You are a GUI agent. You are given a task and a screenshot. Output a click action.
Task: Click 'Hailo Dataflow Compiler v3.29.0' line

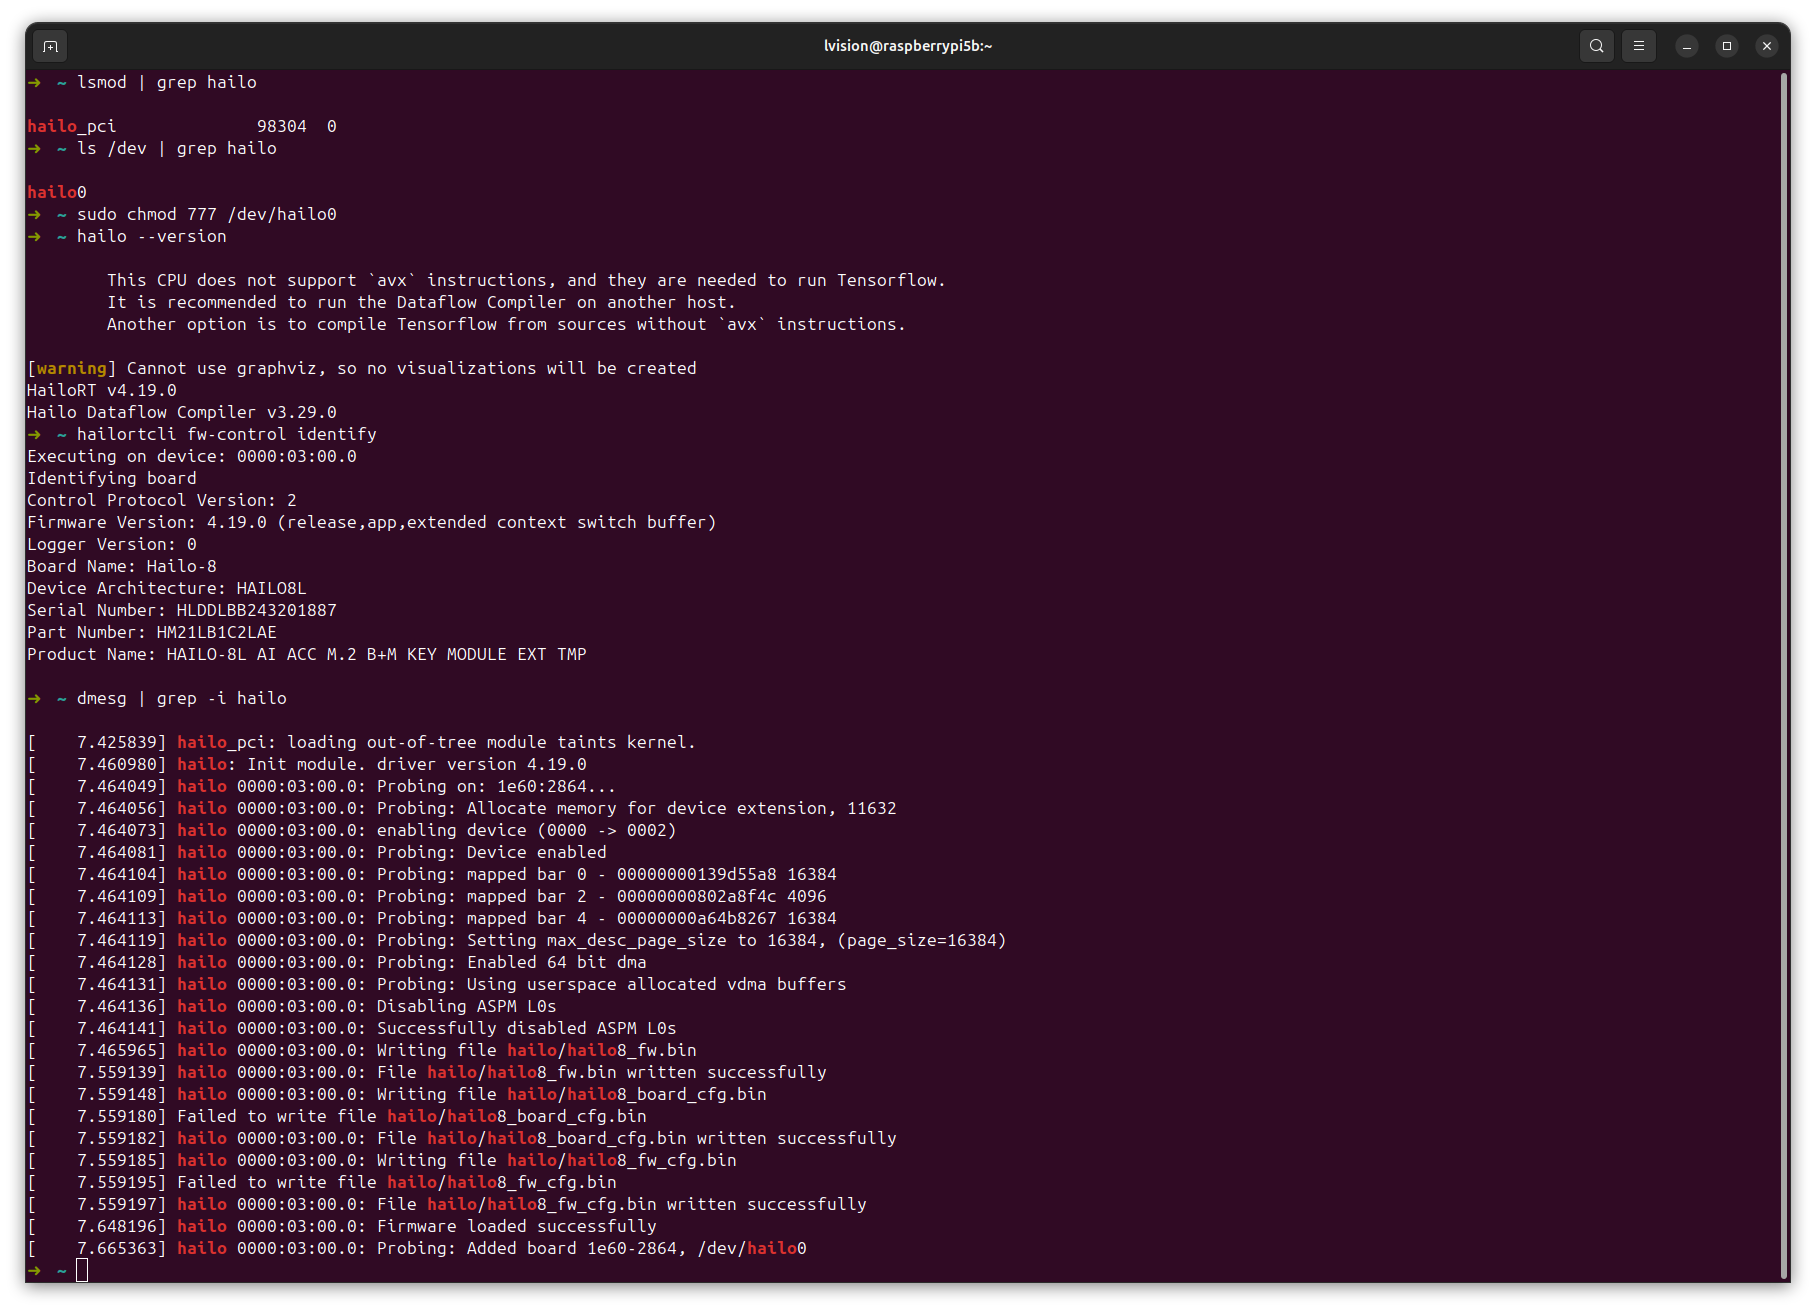pyautogui.click(x=182, y=413)
